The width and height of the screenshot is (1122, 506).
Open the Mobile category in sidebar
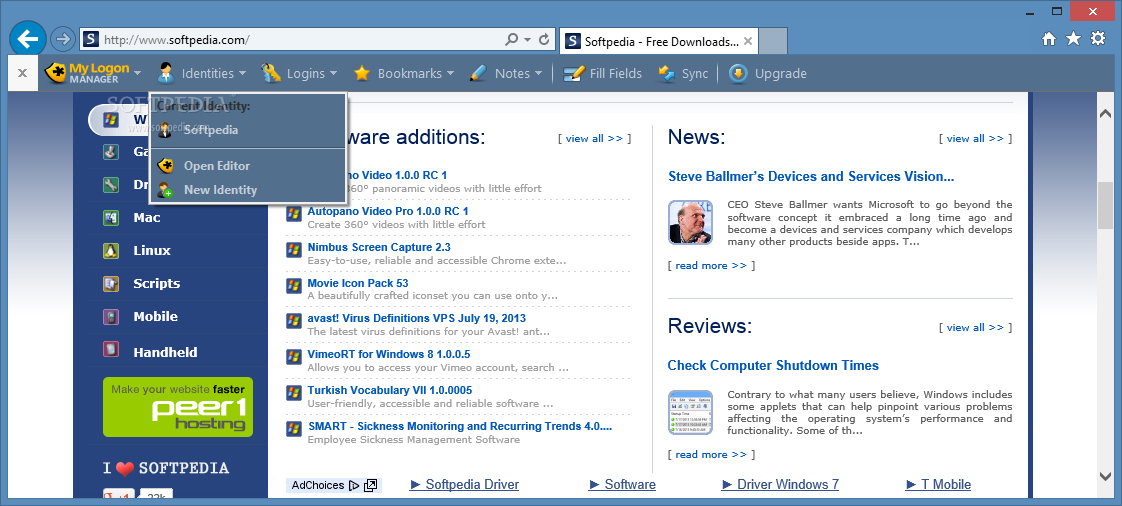pyautogui.click(x=155, y=316)
